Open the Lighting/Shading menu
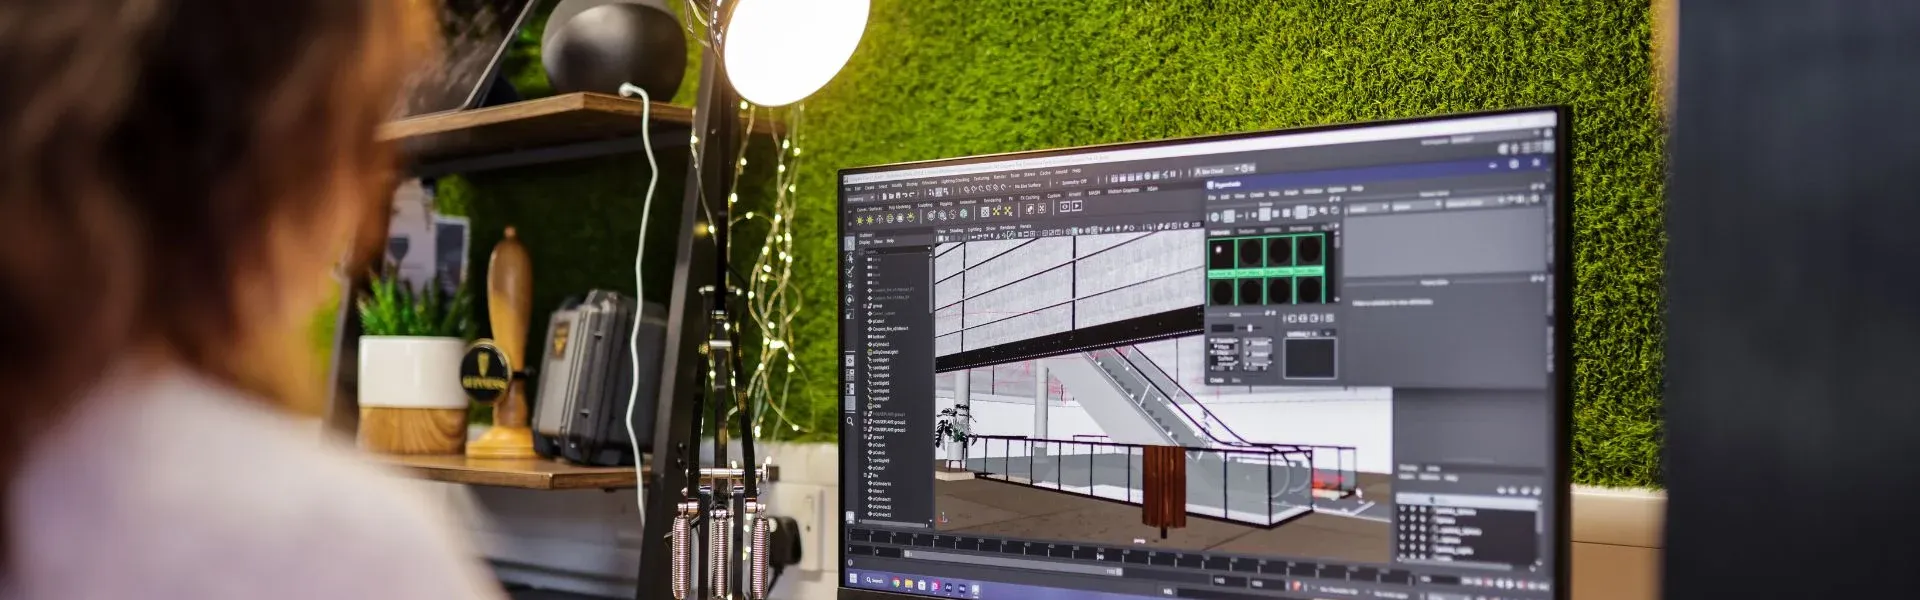1920x600 pixels. click(x=955, y=180)
